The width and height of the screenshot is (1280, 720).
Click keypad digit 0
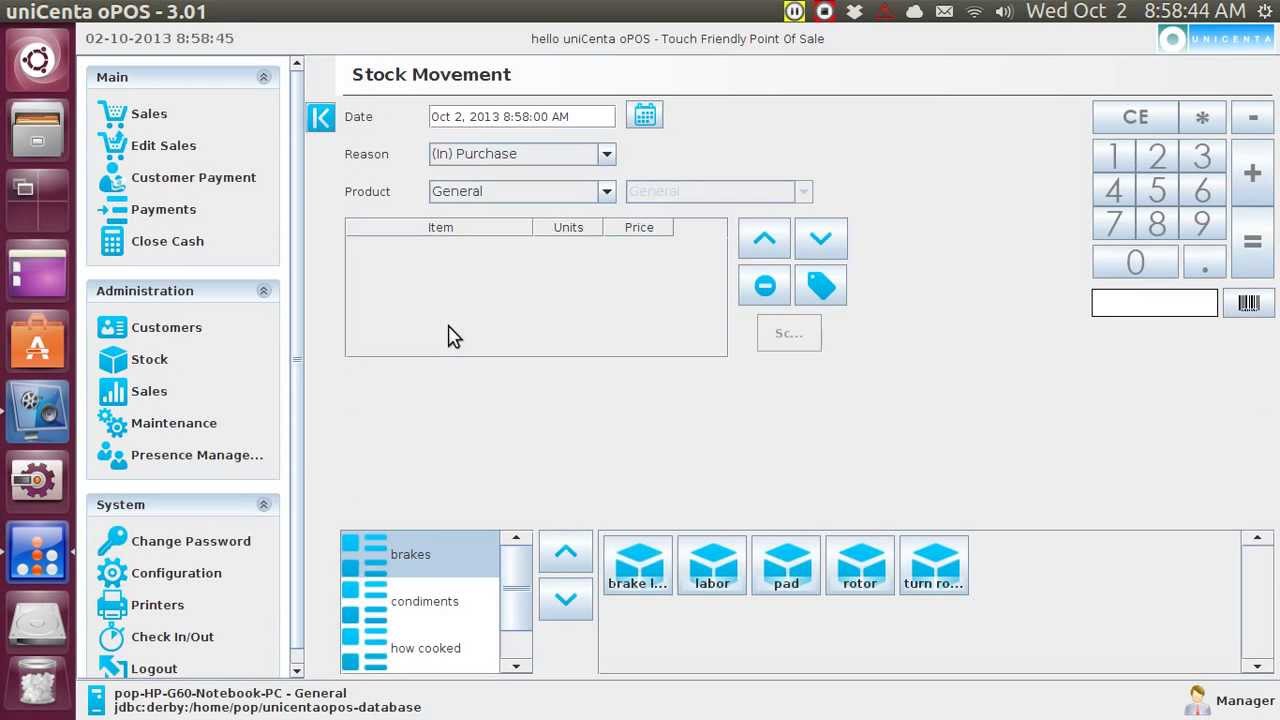tap(1135, 262)
